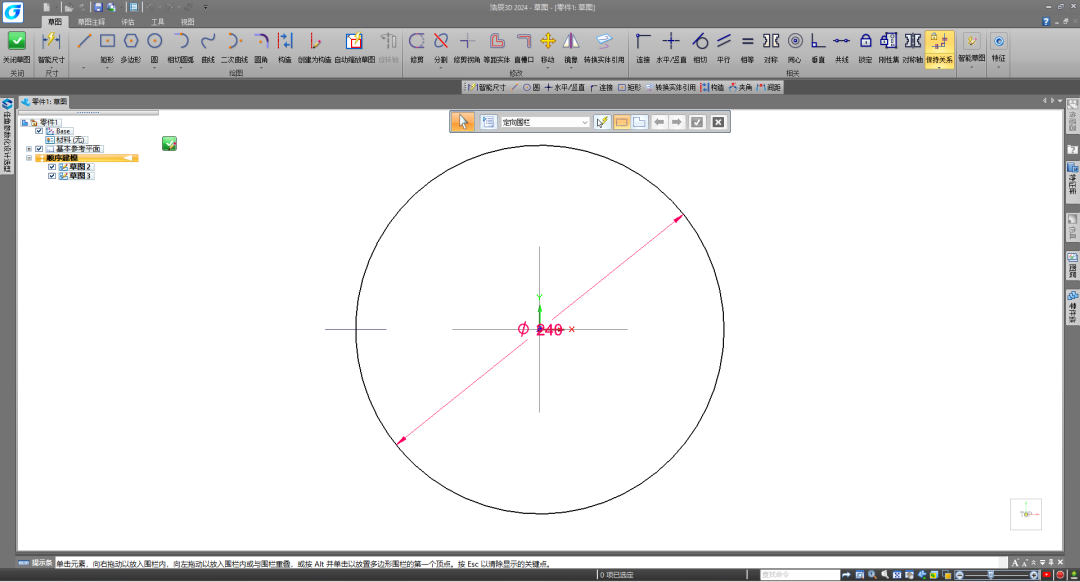This screenshot has height=582, width=1080.
Task: Switch to the 工具 ribbon tab
Action: click(157, 22)
